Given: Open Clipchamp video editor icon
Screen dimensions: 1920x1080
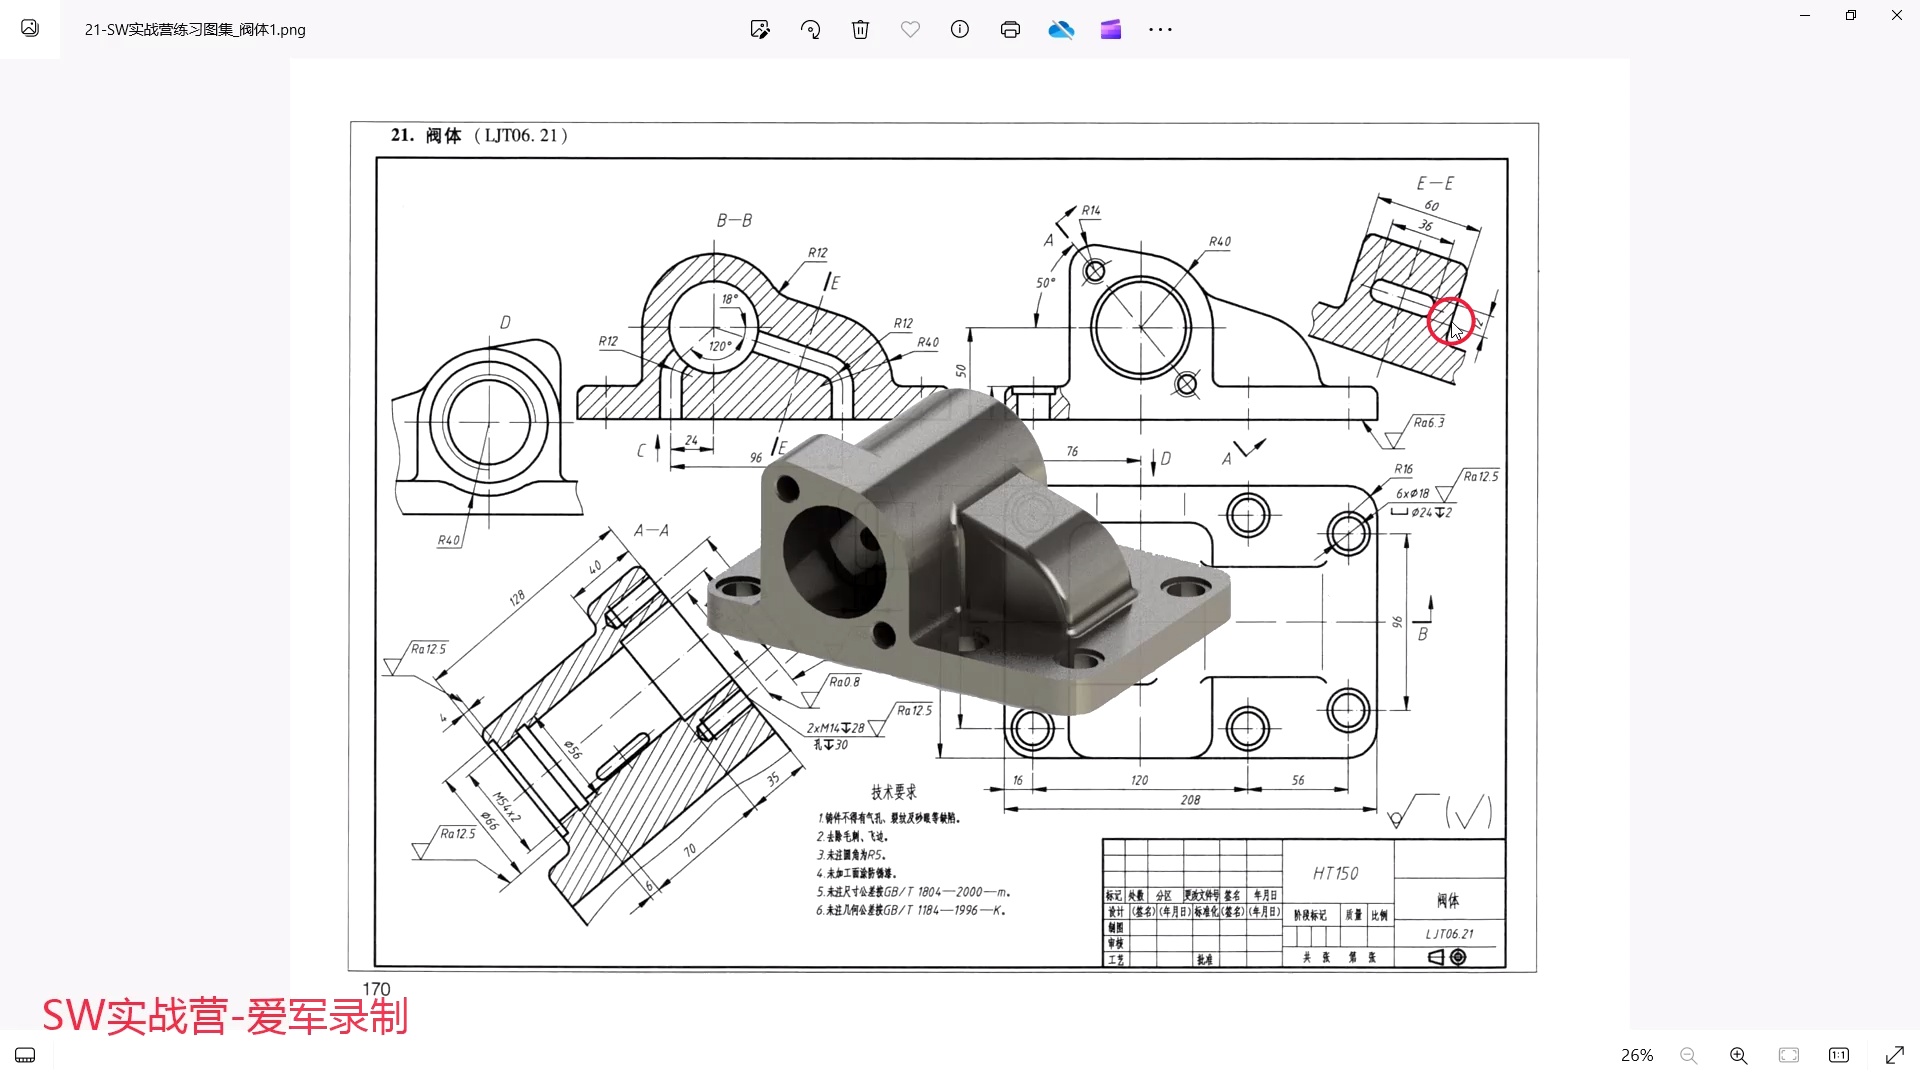Looking at the screenshot, I should tap(1111, 30).
